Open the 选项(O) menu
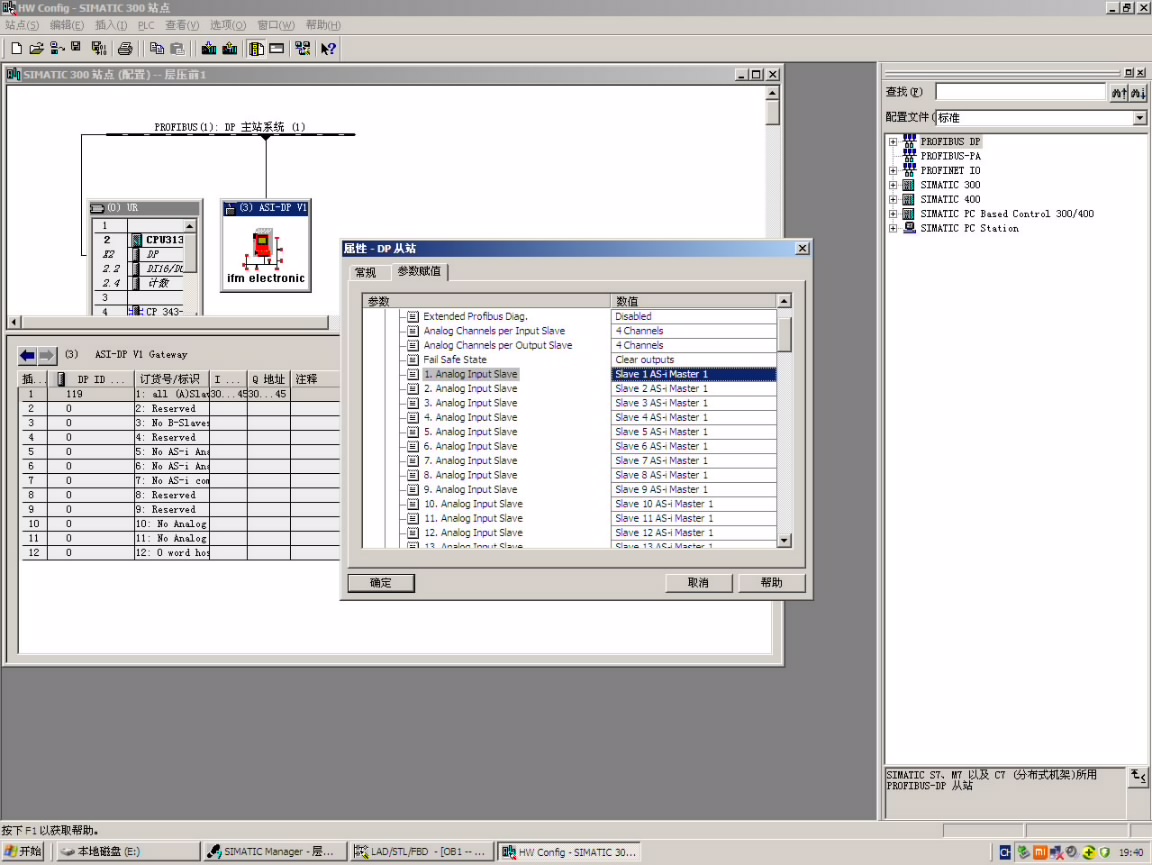Viewport: 1152px width, 865px height. tap(228, 25)
